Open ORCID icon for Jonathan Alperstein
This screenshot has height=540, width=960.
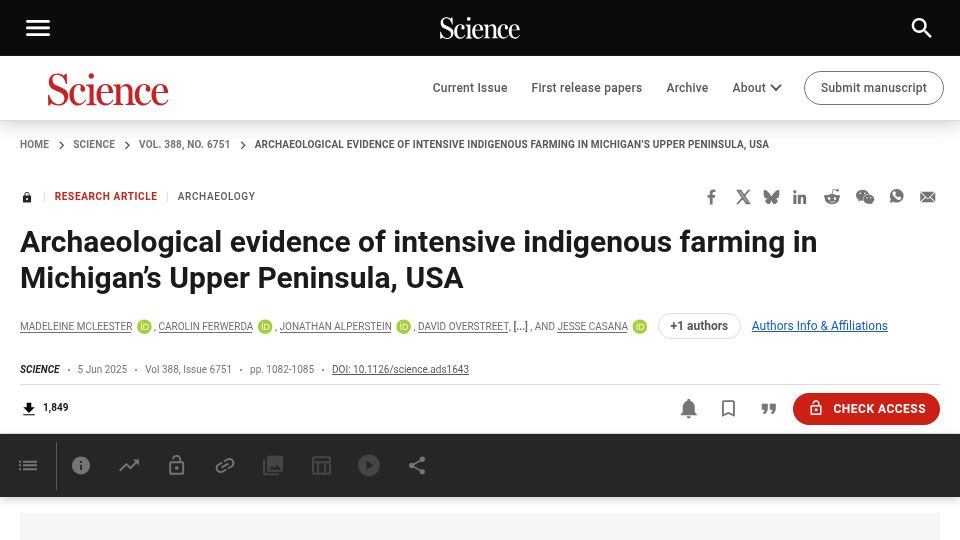click(x=403, y=327)
